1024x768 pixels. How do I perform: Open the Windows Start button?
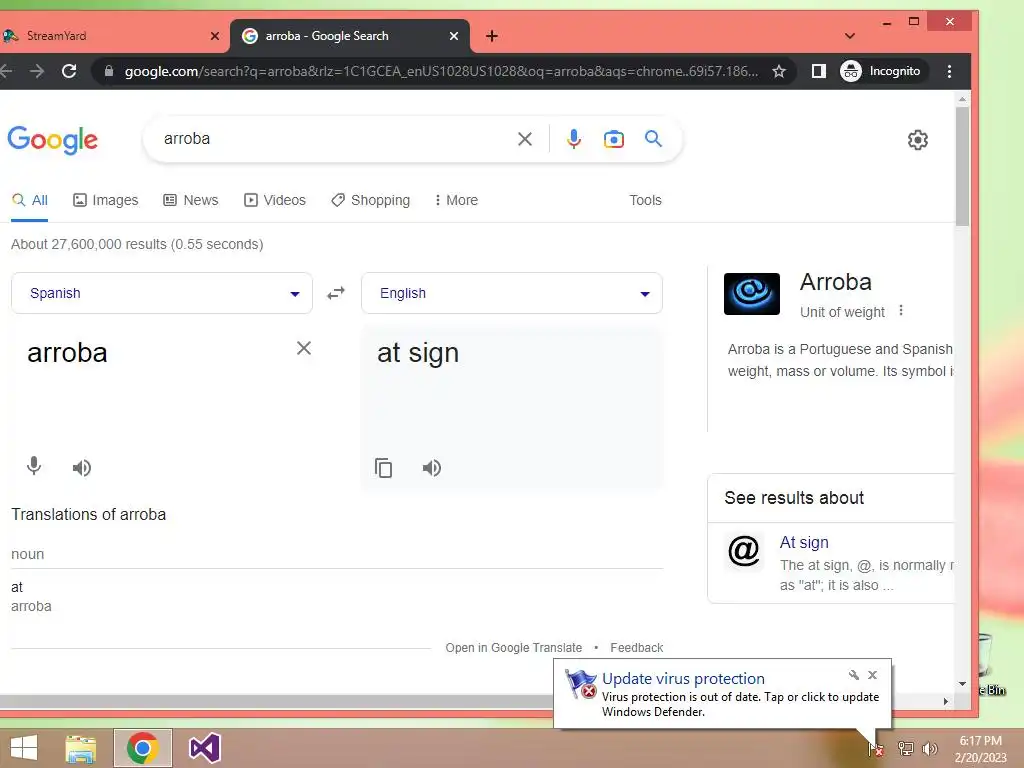point(24,748)
